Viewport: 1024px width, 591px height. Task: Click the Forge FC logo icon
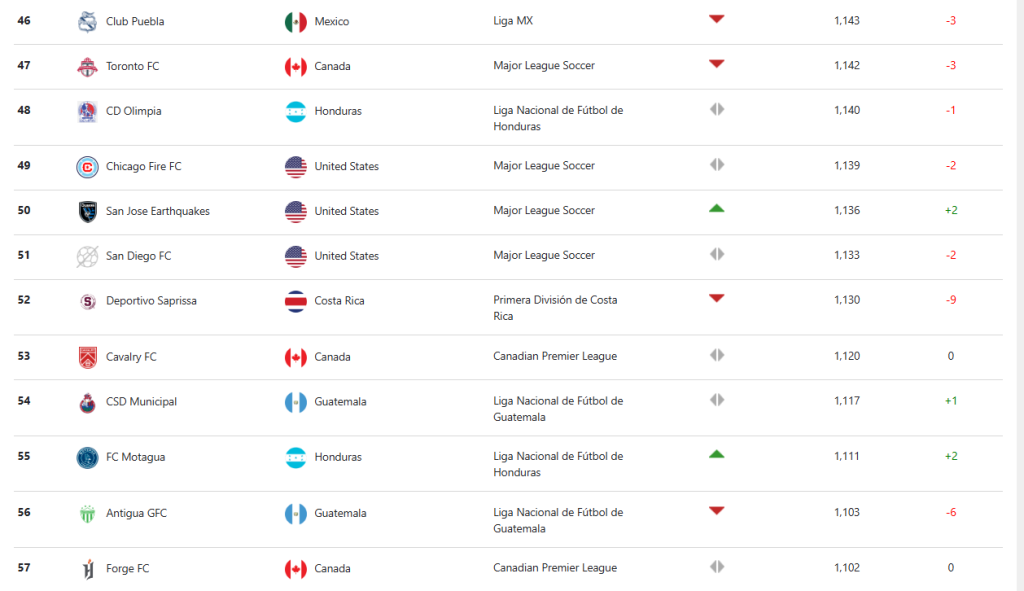coord(88,569)
